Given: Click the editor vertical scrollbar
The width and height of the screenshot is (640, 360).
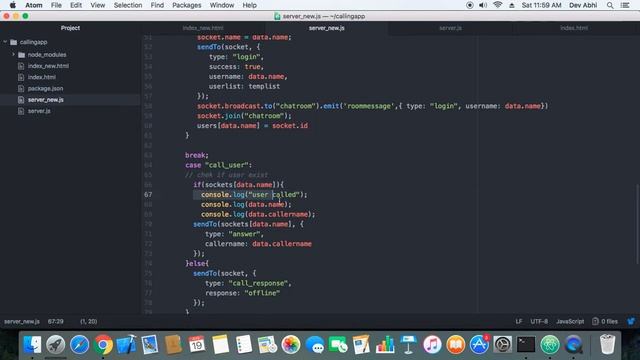Looking at the screenshot, I should point(638,224).
